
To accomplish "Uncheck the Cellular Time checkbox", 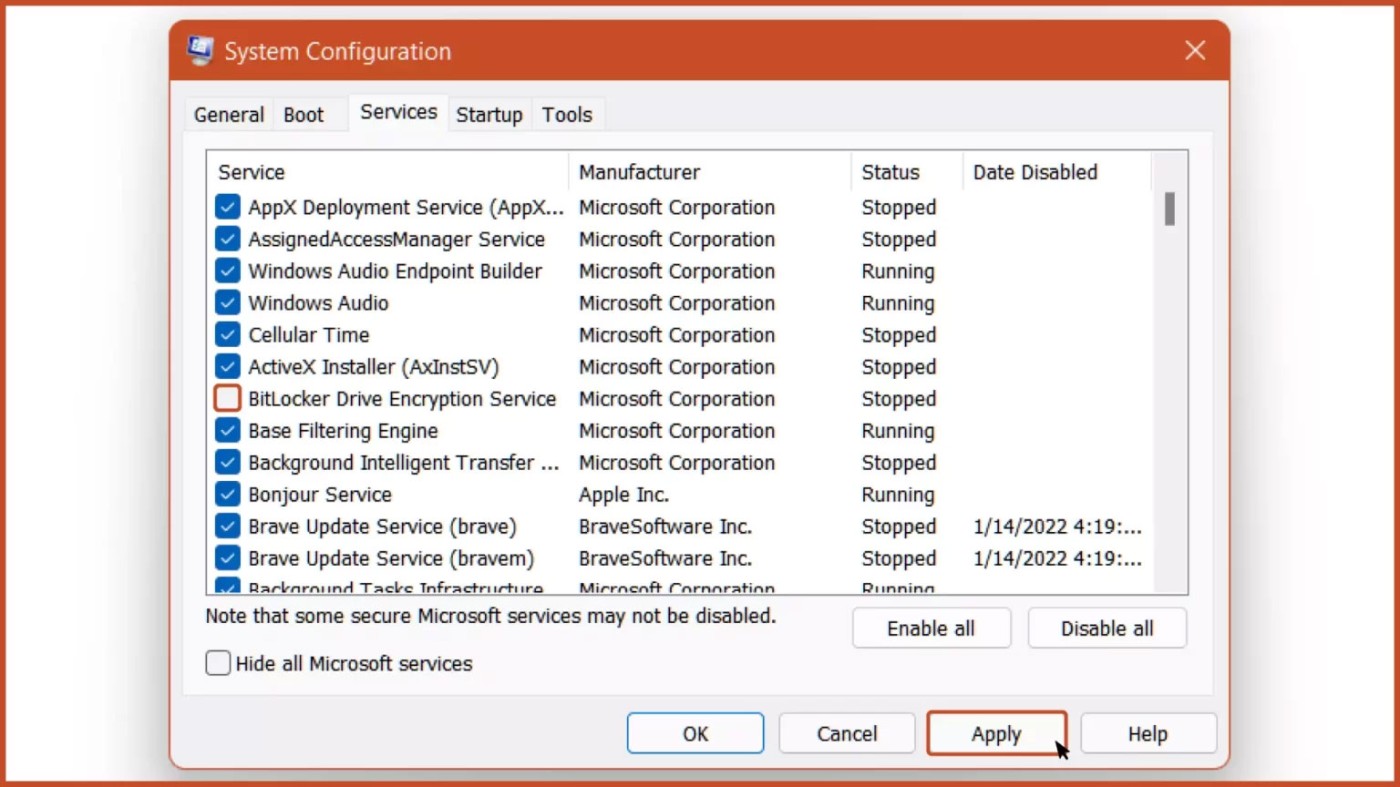I will point(228,335).
